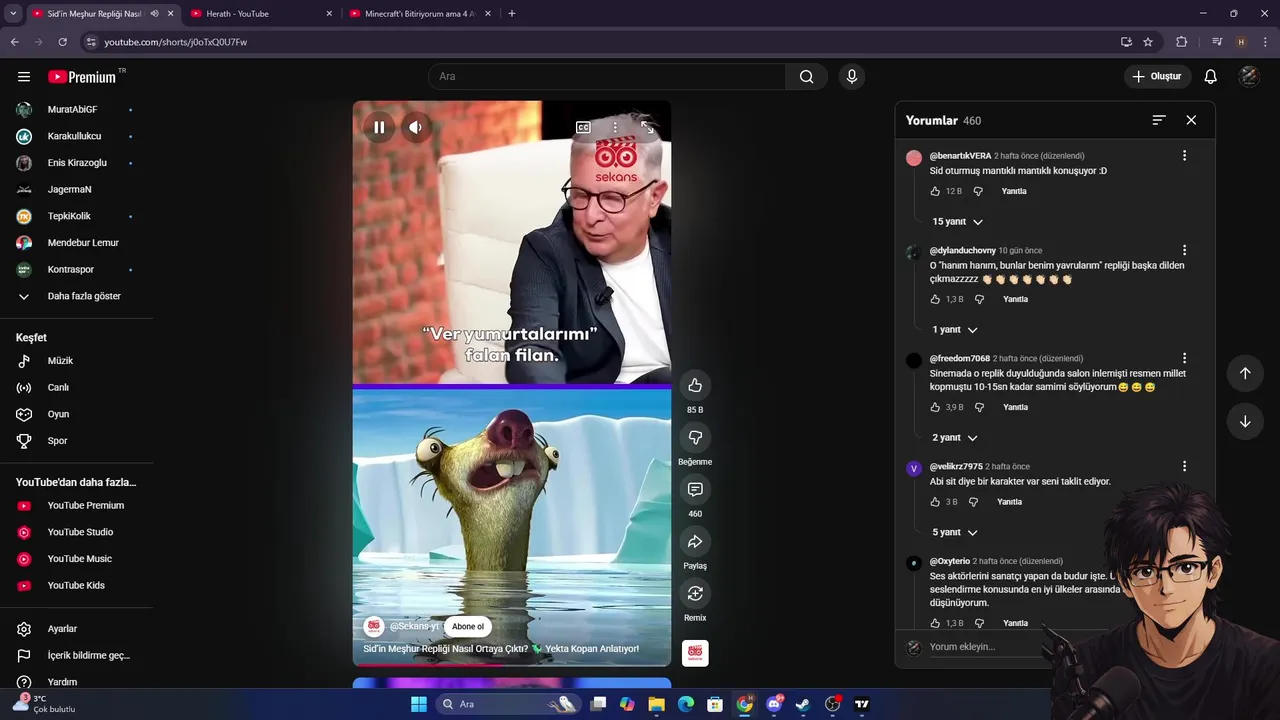Image resolution: width=1280 pixels, height=720 pixels.
Task: Dislike benartıkVERA's comment
Action: 978,191
